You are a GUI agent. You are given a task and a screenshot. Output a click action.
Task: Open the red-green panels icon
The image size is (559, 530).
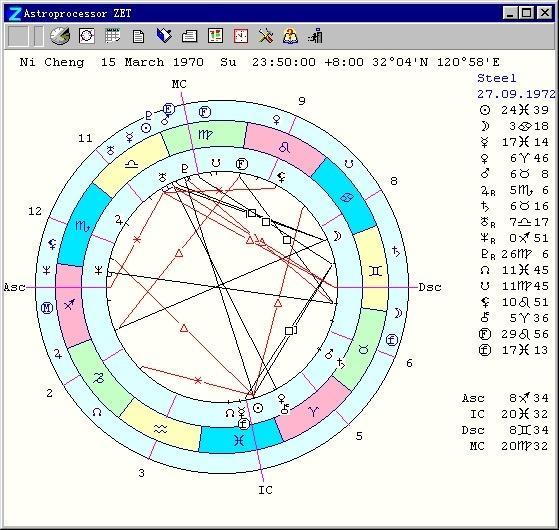[x=215, y=36]
